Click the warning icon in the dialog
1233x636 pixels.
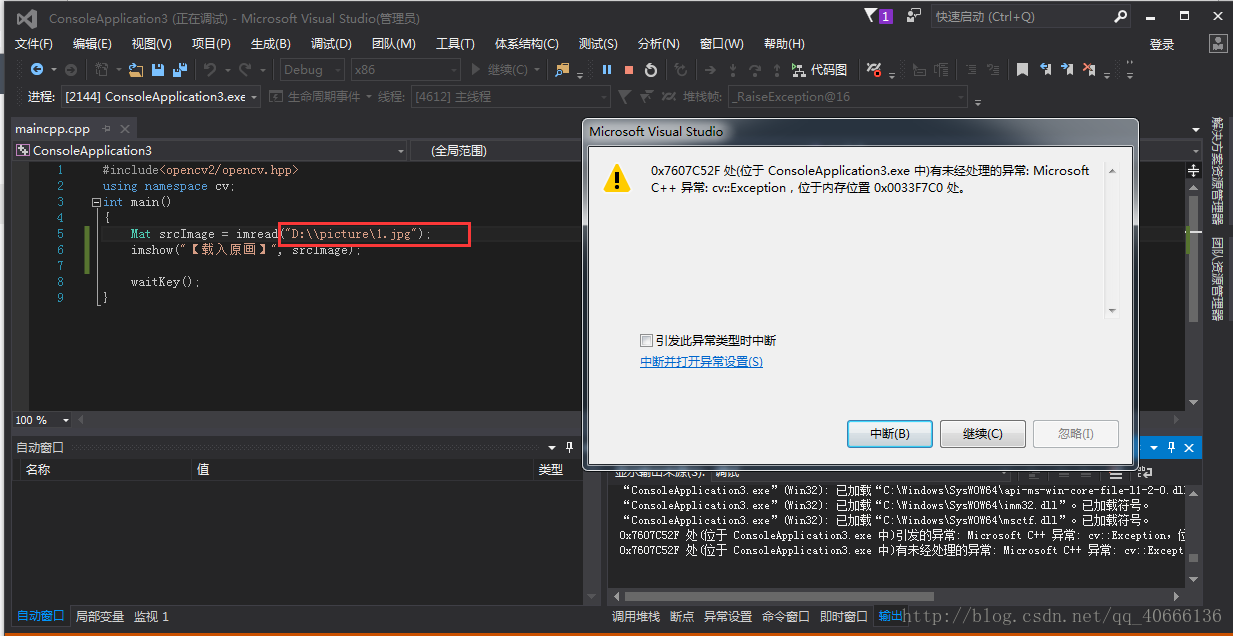click(617, 179)
